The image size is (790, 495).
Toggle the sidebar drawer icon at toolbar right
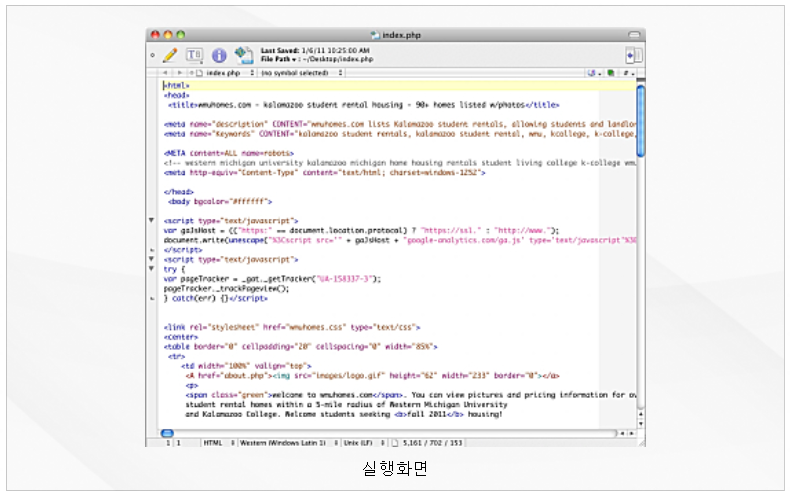634,55
